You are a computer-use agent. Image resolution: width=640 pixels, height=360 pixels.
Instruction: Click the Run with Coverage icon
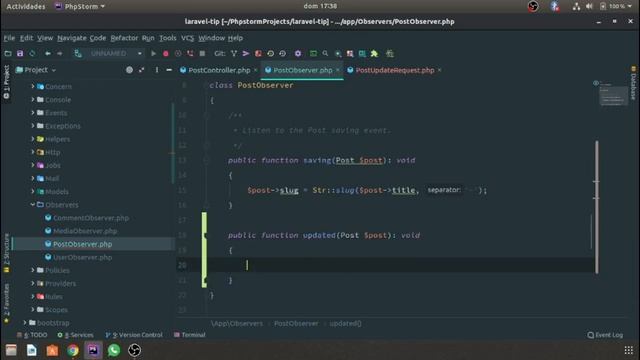click(x=178, y=53)
